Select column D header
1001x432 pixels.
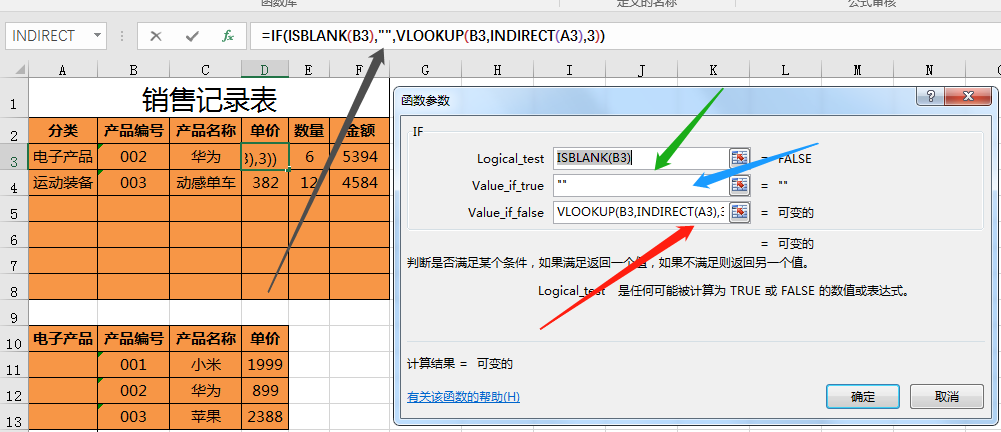(265, 70)
